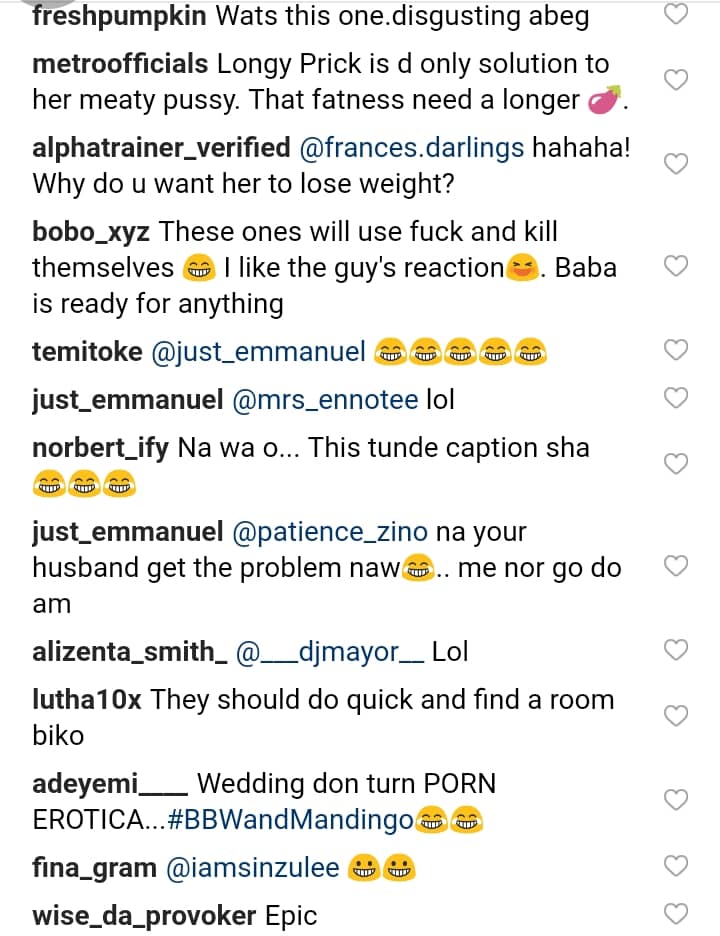
Task: Like the alizenta_smith_ comment
Action: [677, 651]
